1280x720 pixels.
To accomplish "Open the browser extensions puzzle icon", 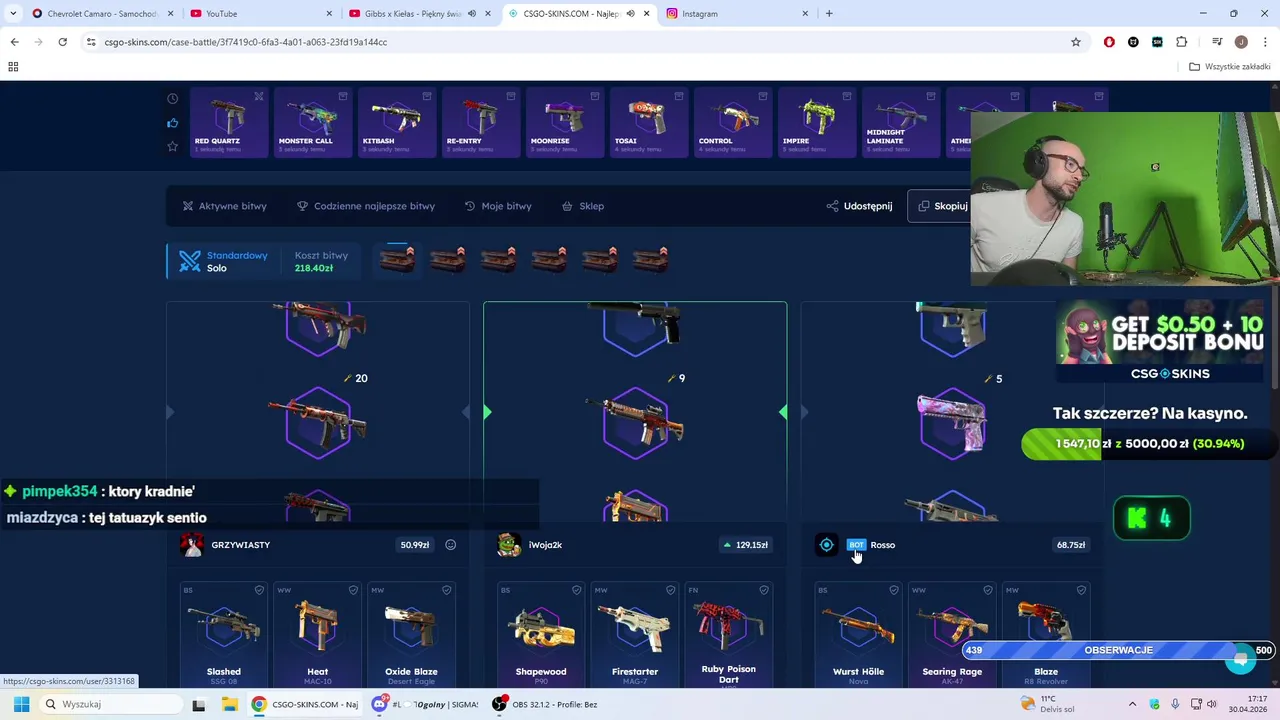I will pyautogui.click(x=1182, y=42).
